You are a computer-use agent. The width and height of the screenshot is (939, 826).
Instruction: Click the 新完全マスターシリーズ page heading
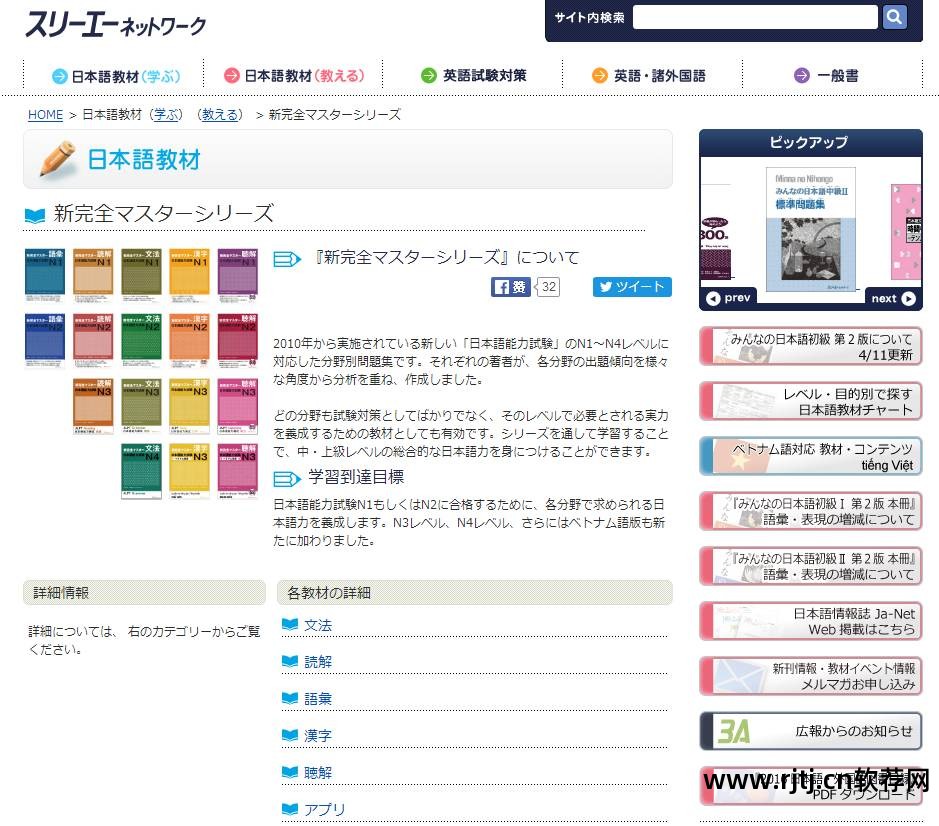(x=163, y=213)
